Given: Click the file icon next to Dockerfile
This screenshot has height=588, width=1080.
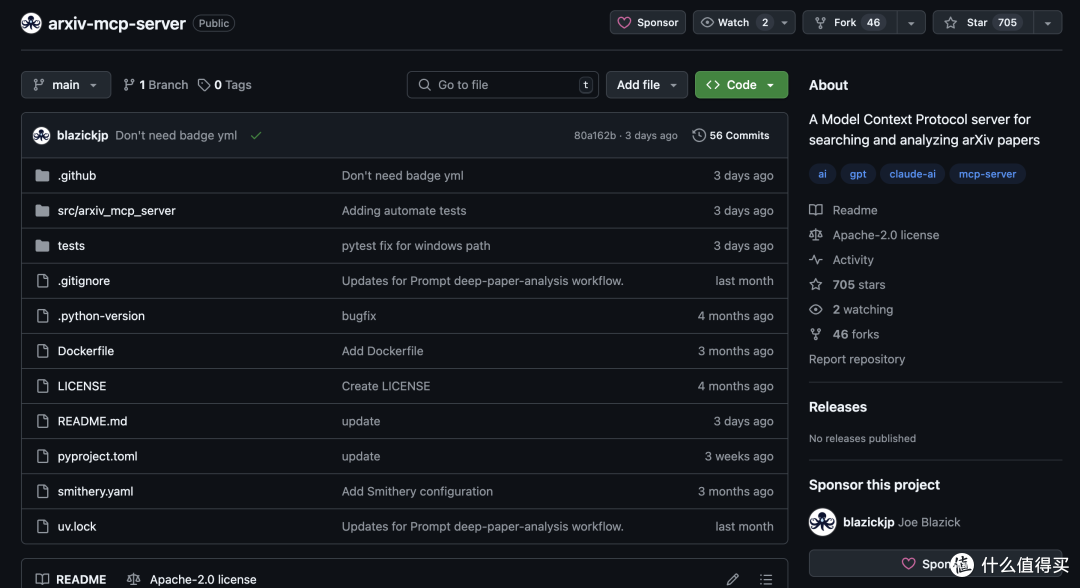Looking at the screenshot, I should coord(42,351).
